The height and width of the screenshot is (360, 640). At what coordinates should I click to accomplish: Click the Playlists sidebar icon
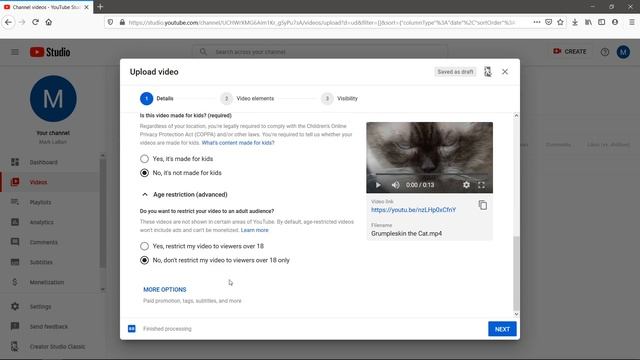point(15,202)
